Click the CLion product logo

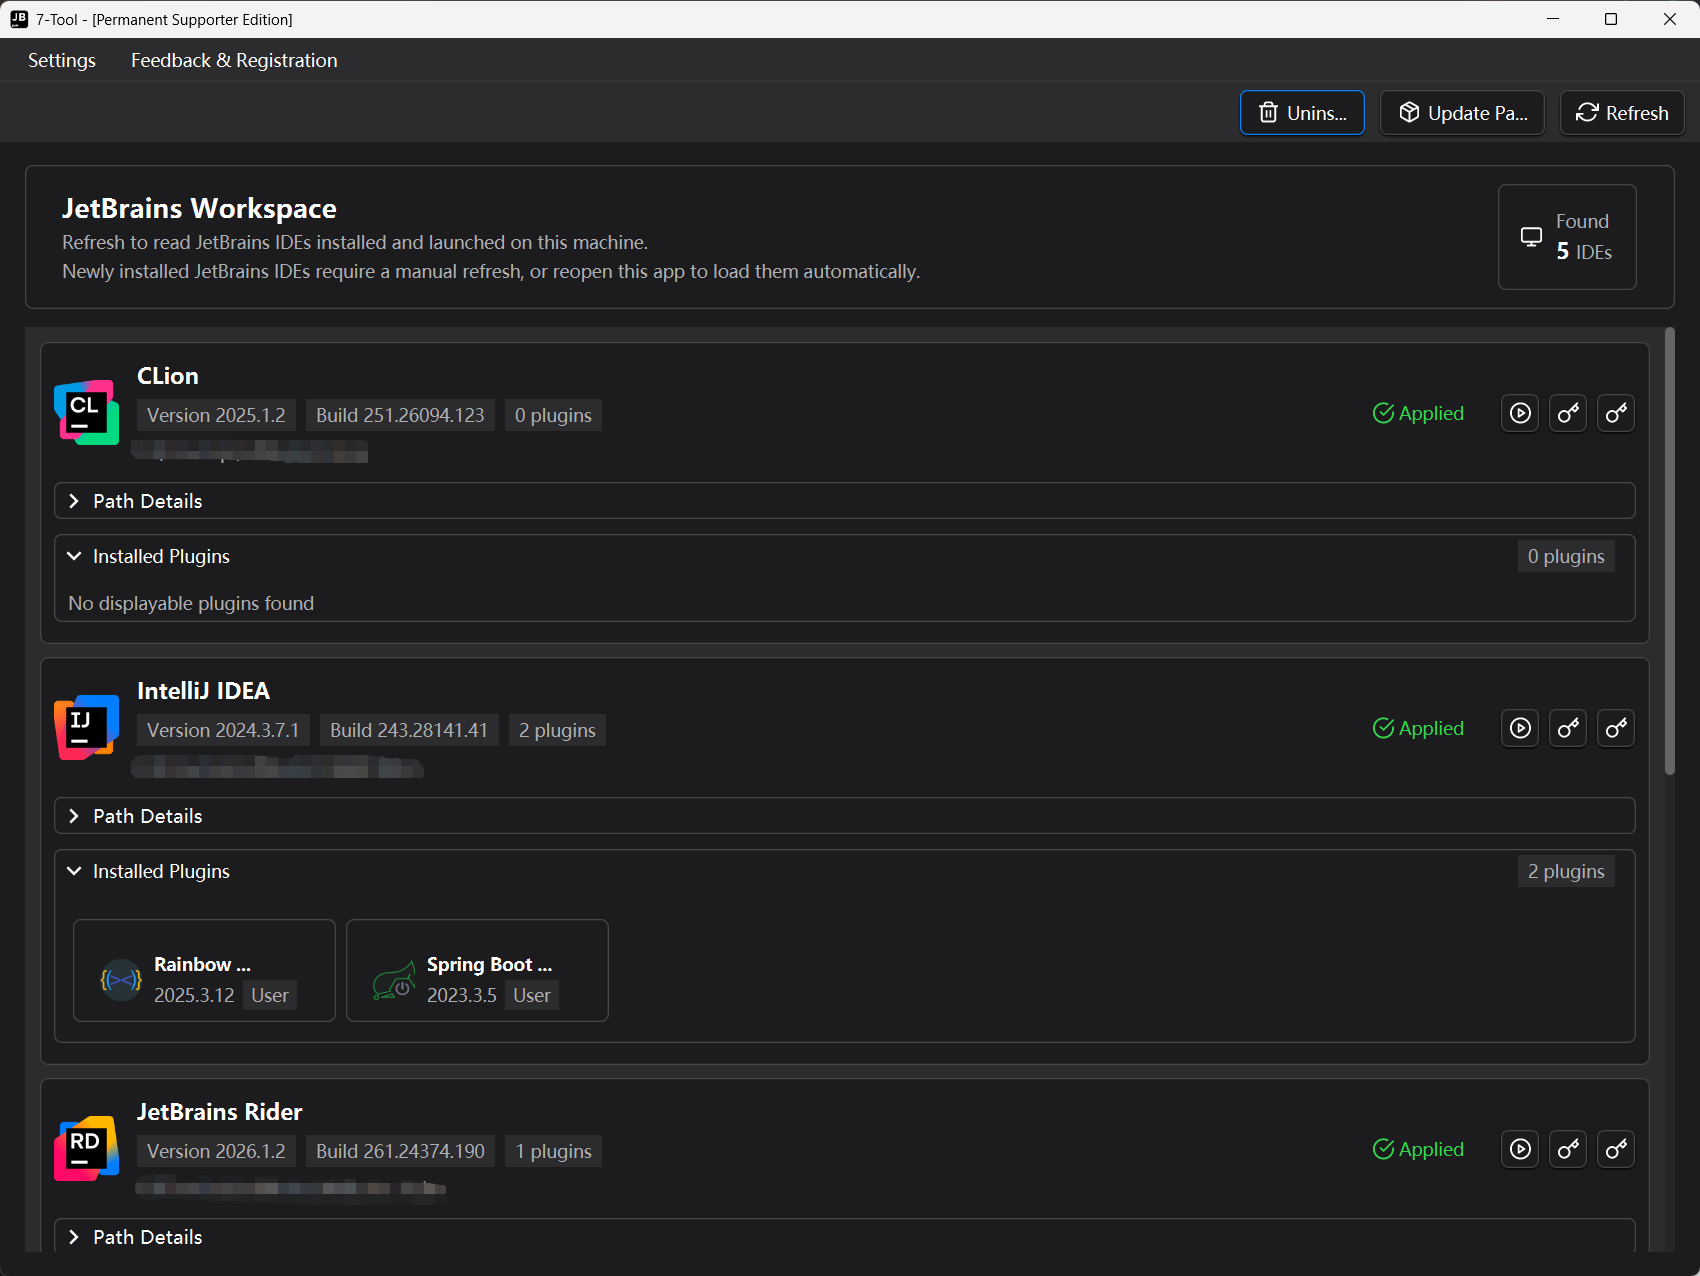[x=86, y=412]
